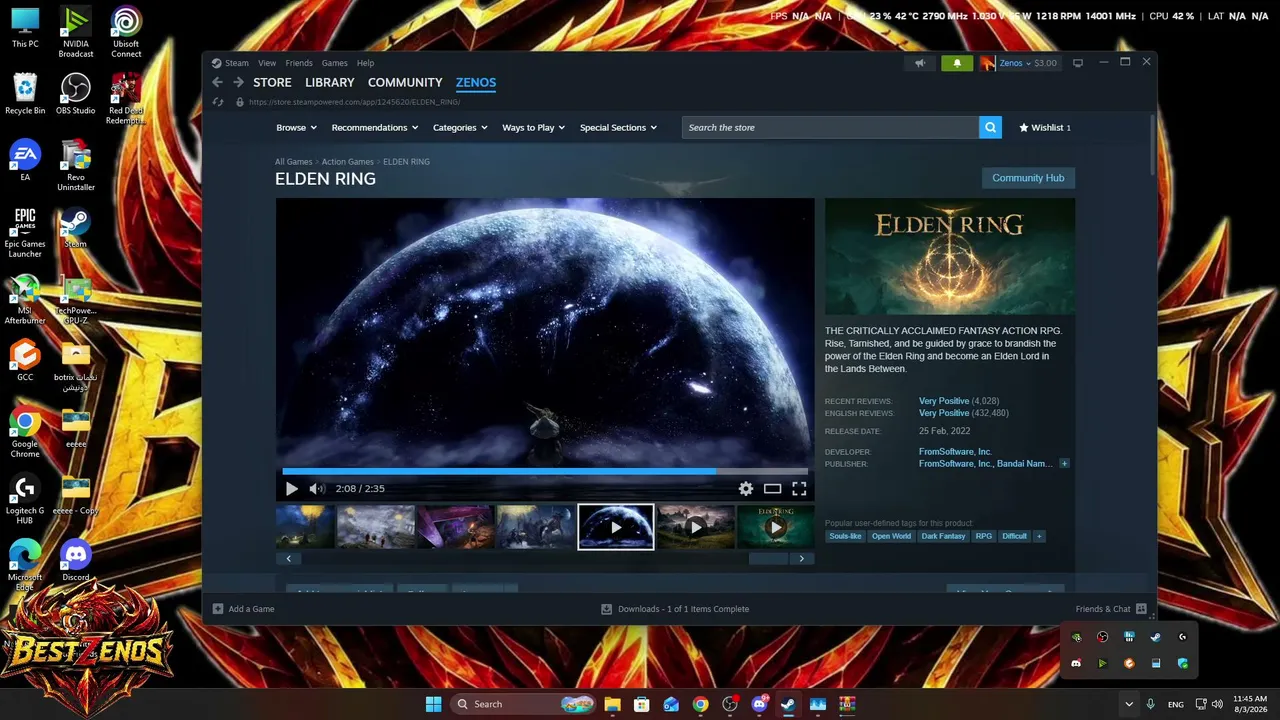
Task: Open the Wishlist
Action: pyautogui.click(x=1044, y=128)
